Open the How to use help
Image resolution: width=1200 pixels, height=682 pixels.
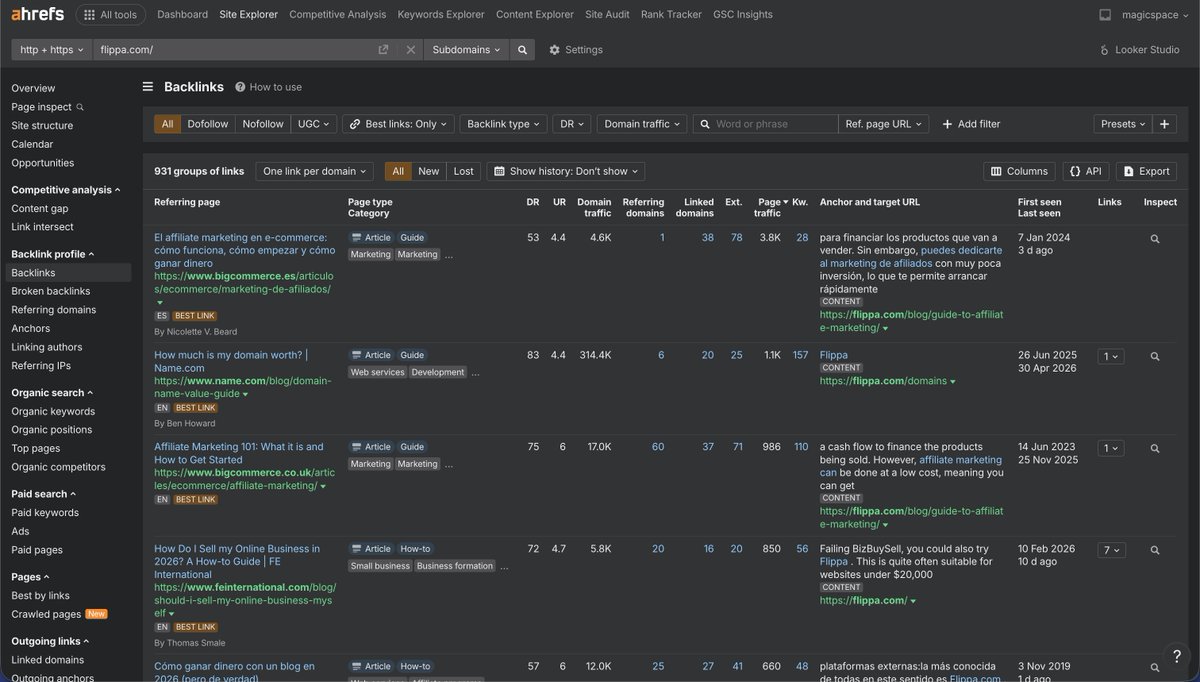pyautogui.click(x=268, y=87)
